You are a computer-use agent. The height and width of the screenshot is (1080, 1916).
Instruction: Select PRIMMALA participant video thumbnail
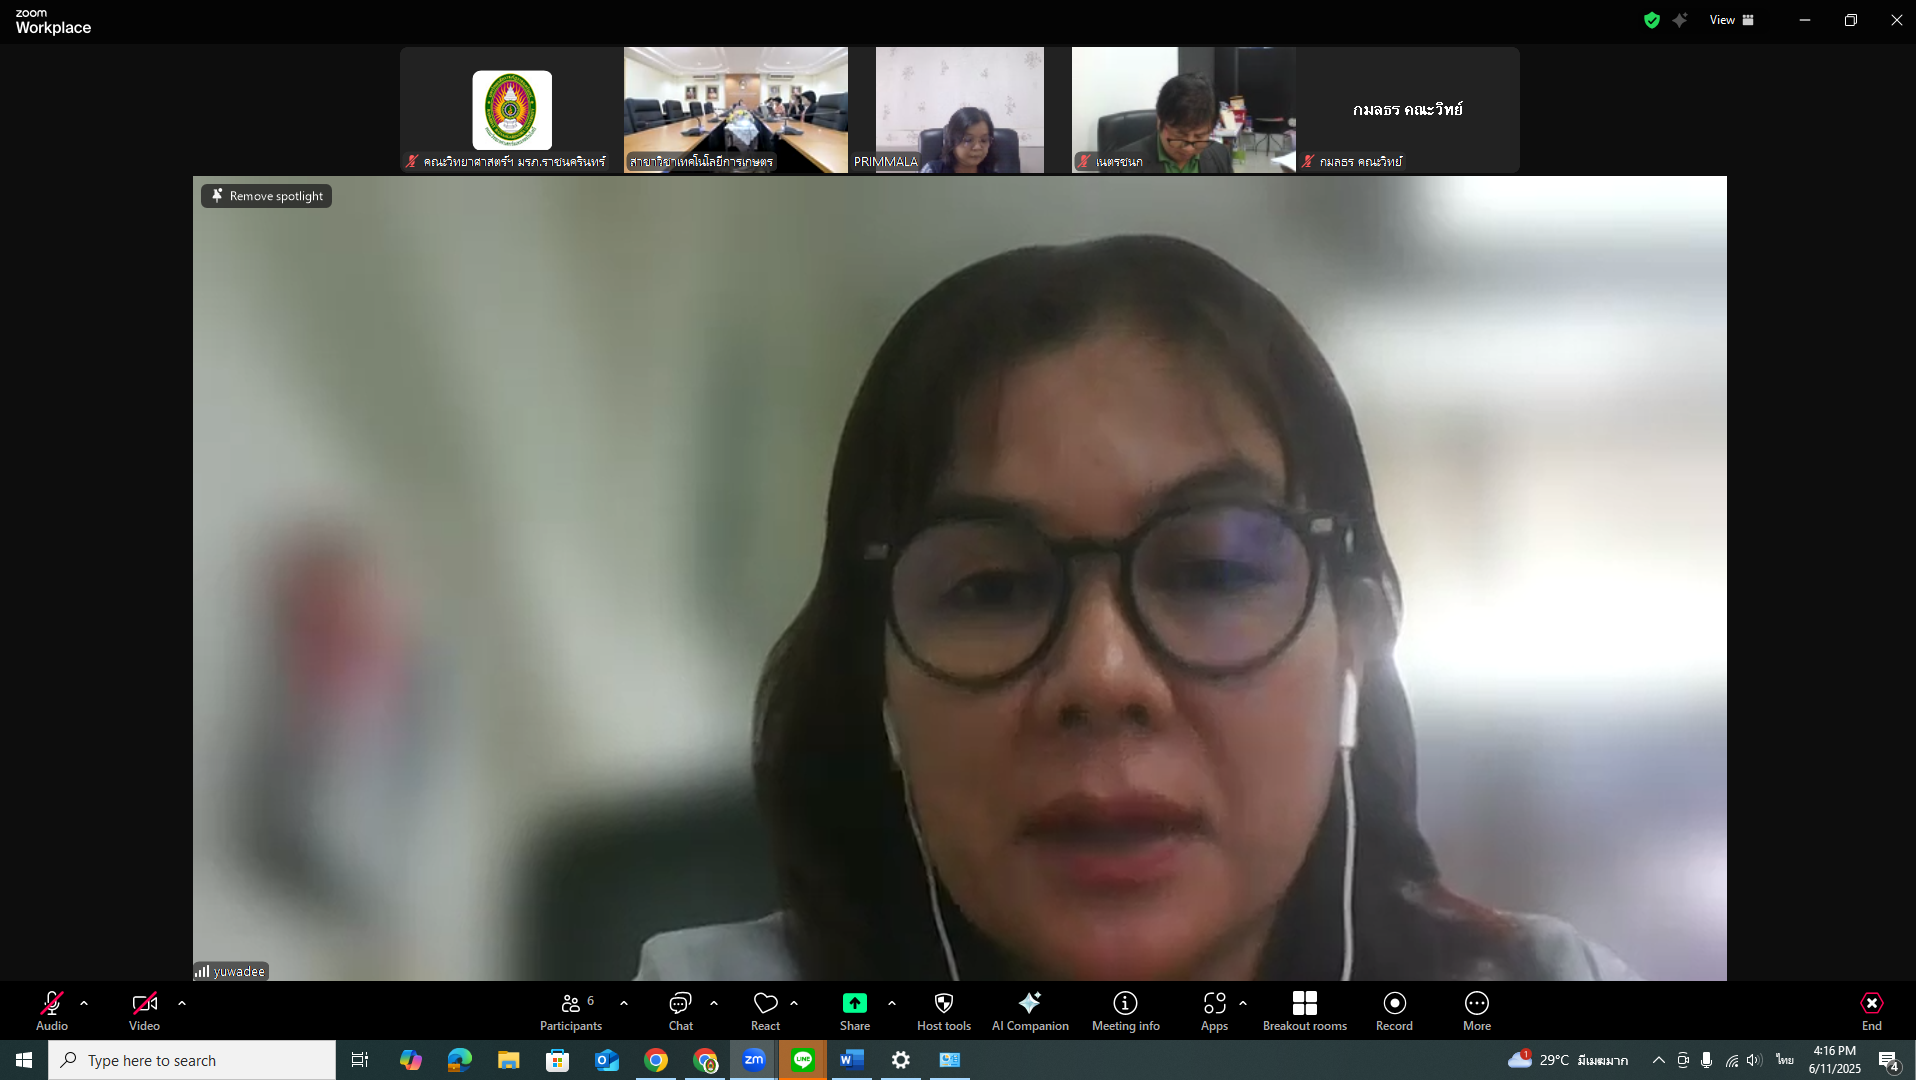coord(959,110)
